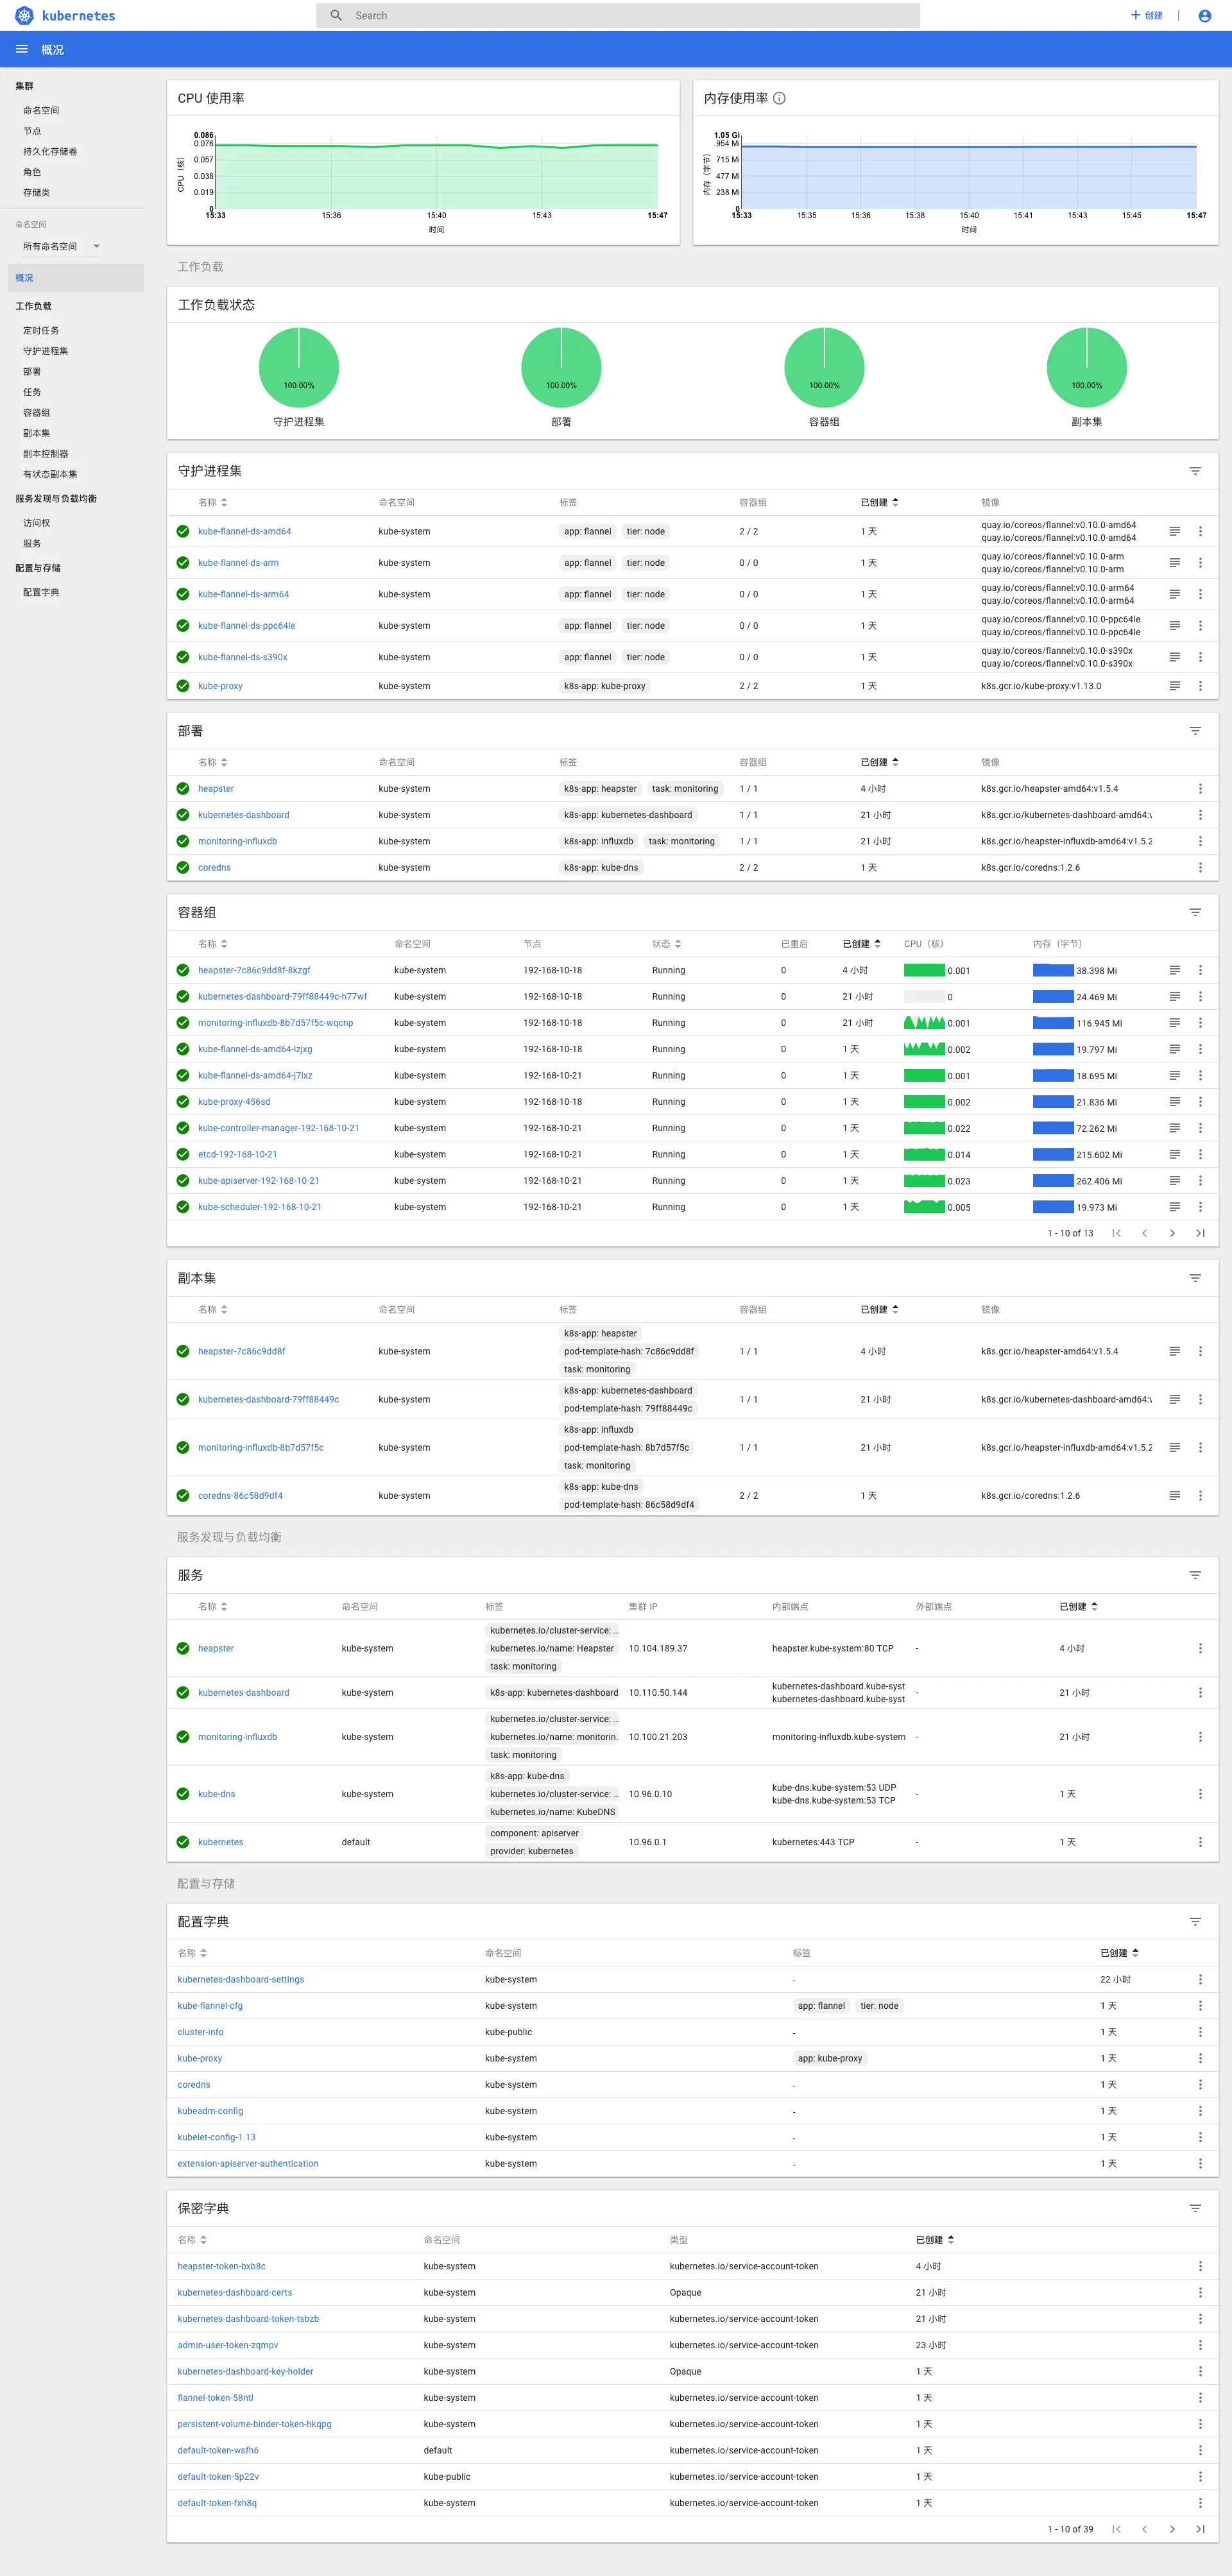This screenshot has height=2576, width=1232.
Task: Open logs icon for kube-proxy daemon set
Action: pyautogui.click(x=1174, y=686)
